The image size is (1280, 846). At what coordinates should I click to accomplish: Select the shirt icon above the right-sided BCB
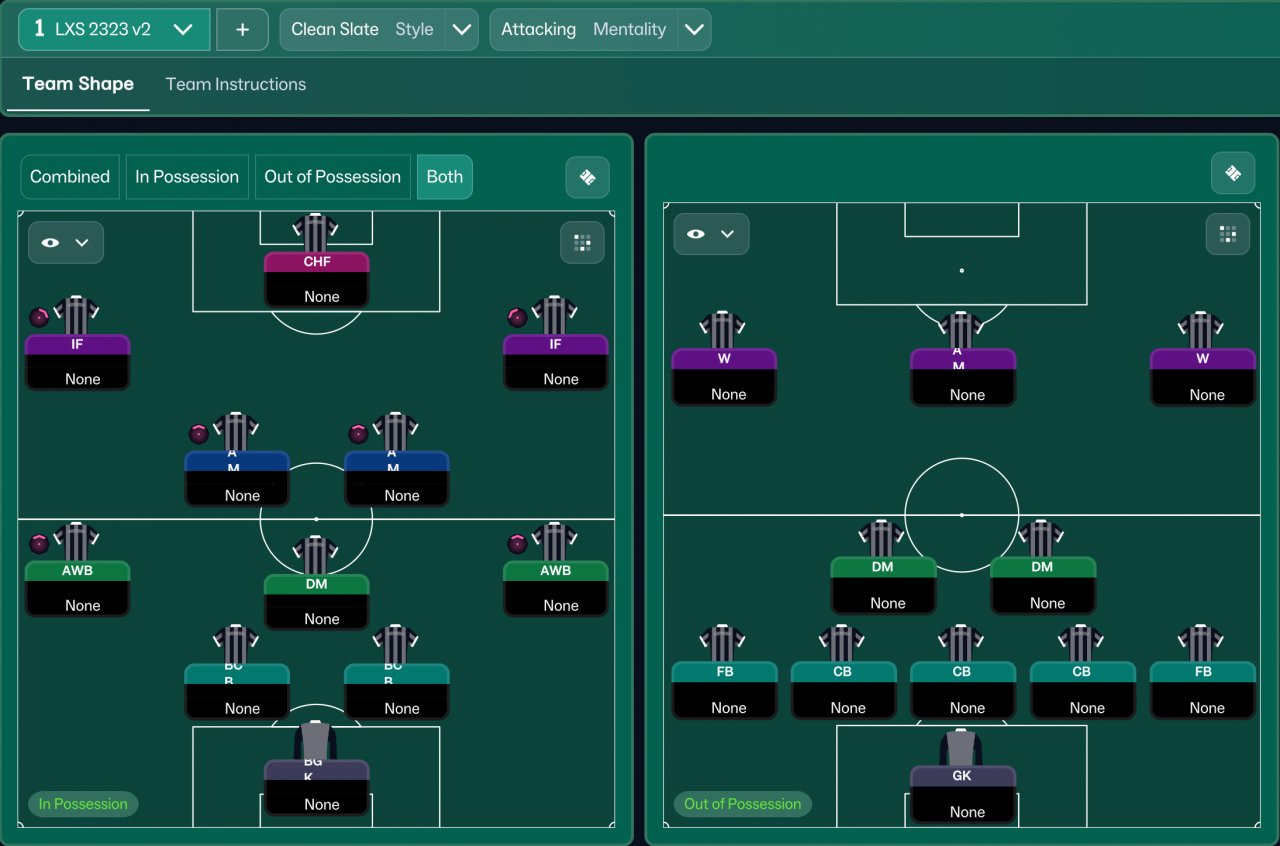396,644
